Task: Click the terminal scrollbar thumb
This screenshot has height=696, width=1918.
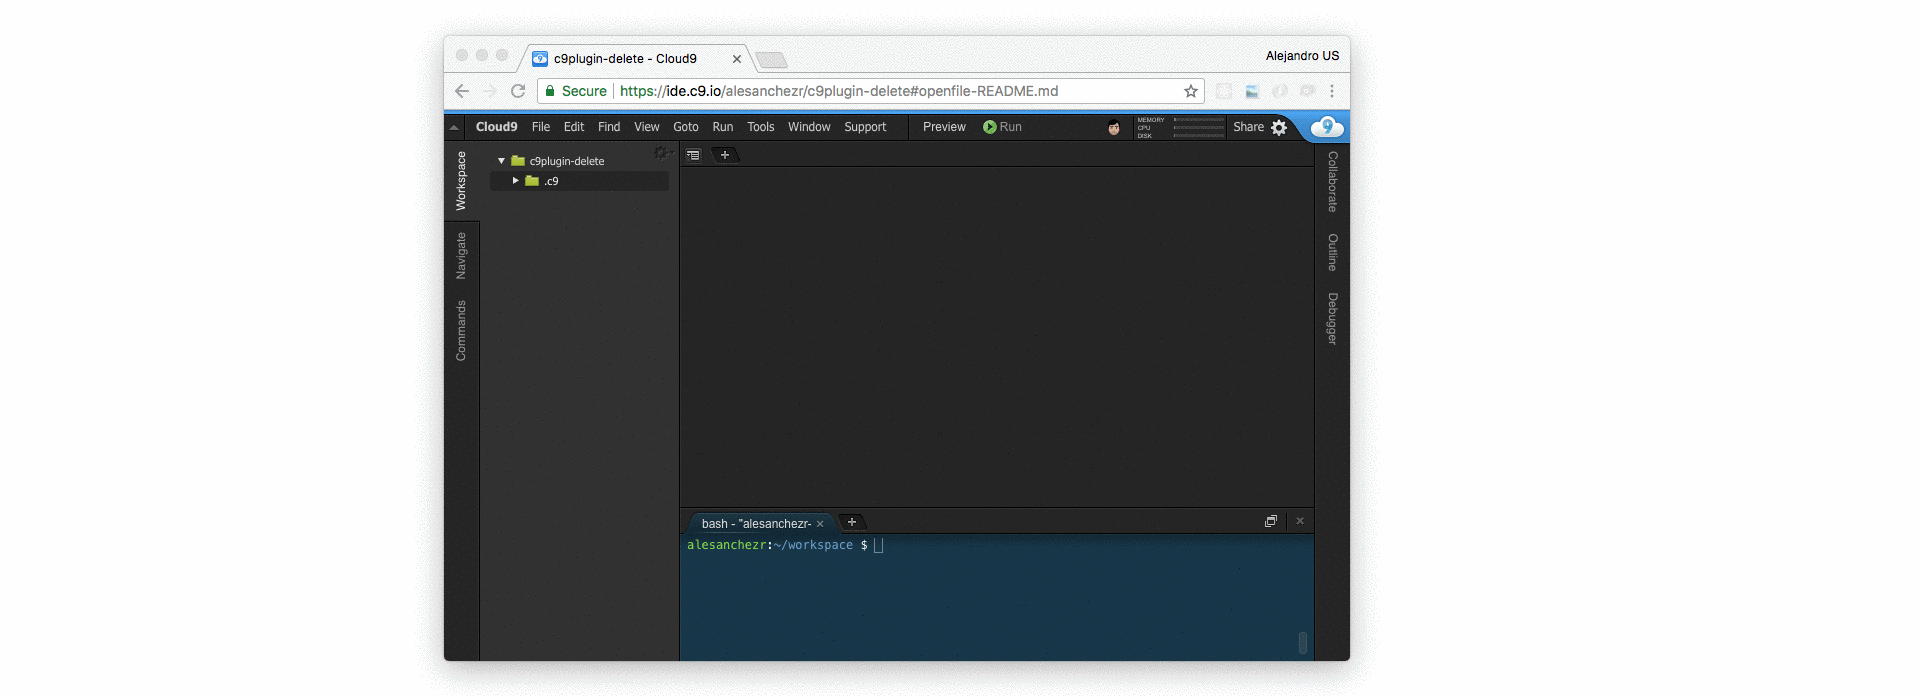Action: [1302, 643]
